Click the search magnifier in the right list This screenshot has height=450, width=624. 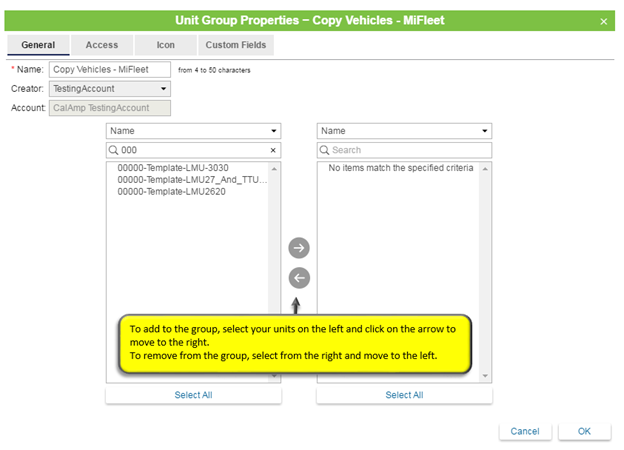[x=325, y=150]
